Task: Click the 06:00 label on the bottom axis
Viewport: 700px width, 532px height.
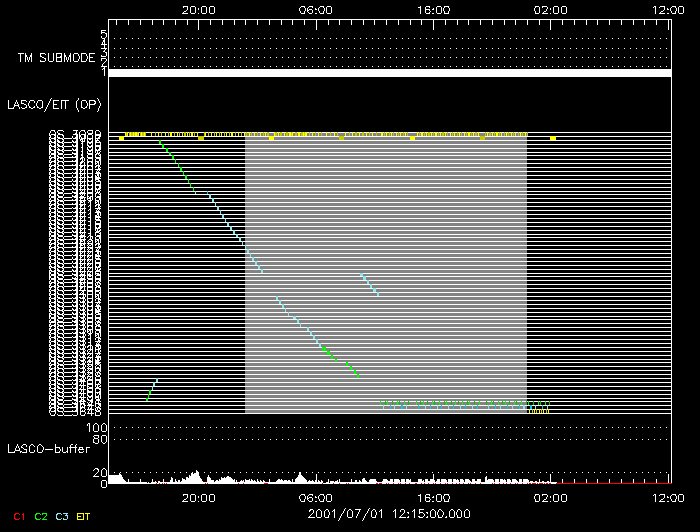Action: pyautogui.click(x=316, y=498)
